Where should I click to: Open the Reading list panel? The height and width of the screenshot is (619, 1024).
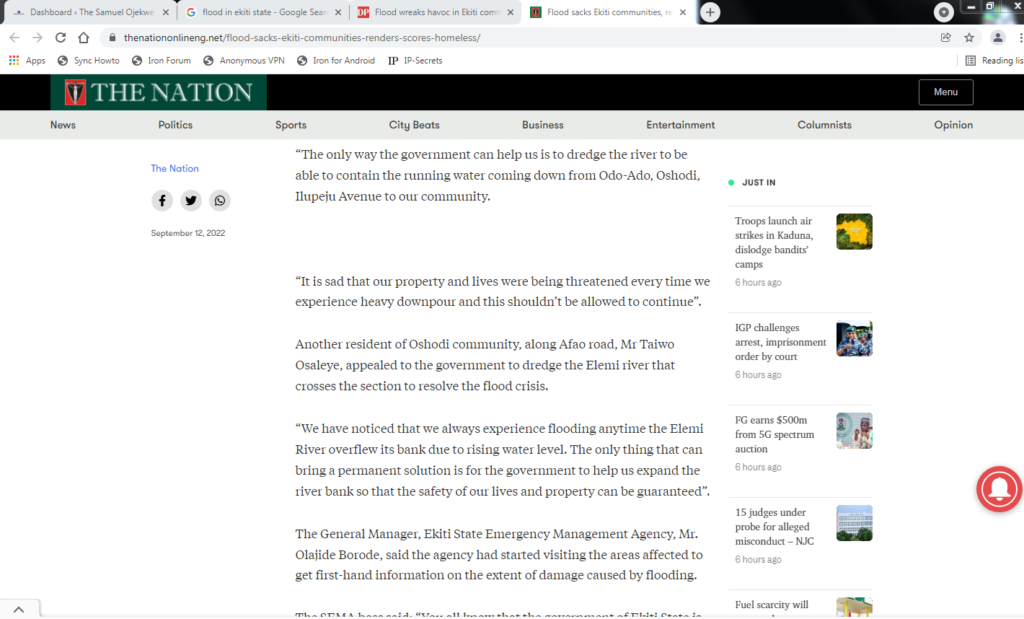point(994,61)
